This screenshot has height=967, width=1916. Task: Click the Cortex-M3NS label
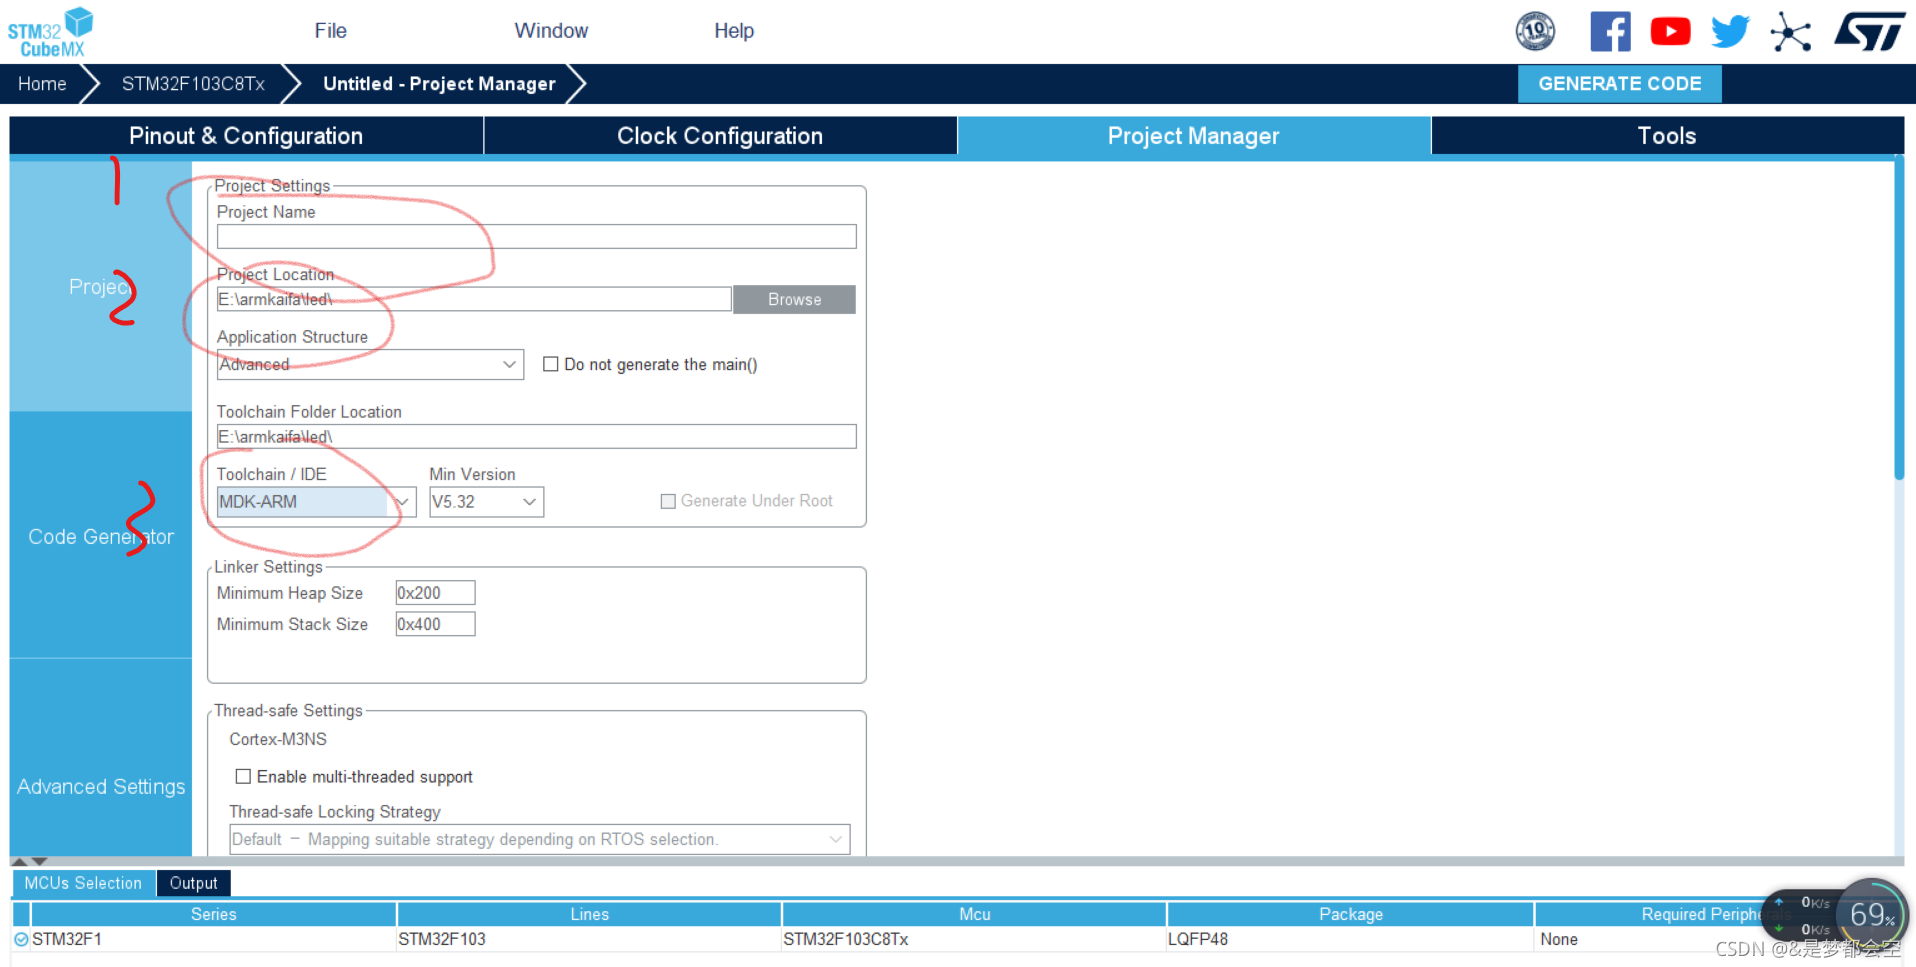coord(278,739)
